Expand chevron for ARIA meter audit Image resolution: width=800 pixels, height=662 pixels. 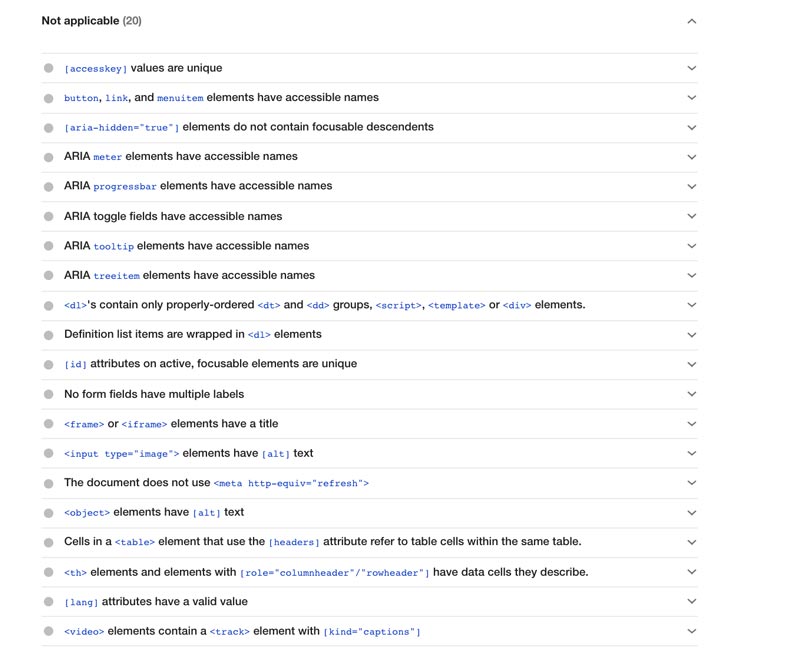[691, 157]
